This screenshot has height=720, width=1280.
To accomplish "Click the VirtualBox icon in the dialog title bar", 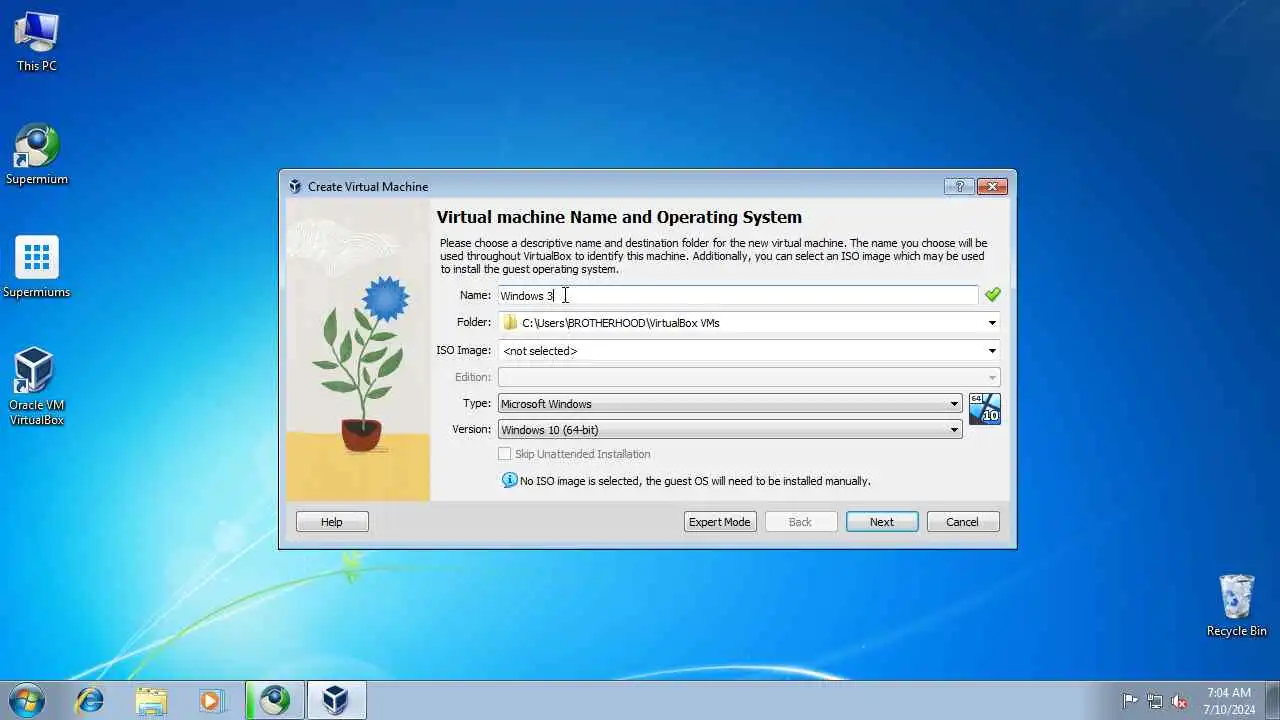I will [x=295, y=186].
